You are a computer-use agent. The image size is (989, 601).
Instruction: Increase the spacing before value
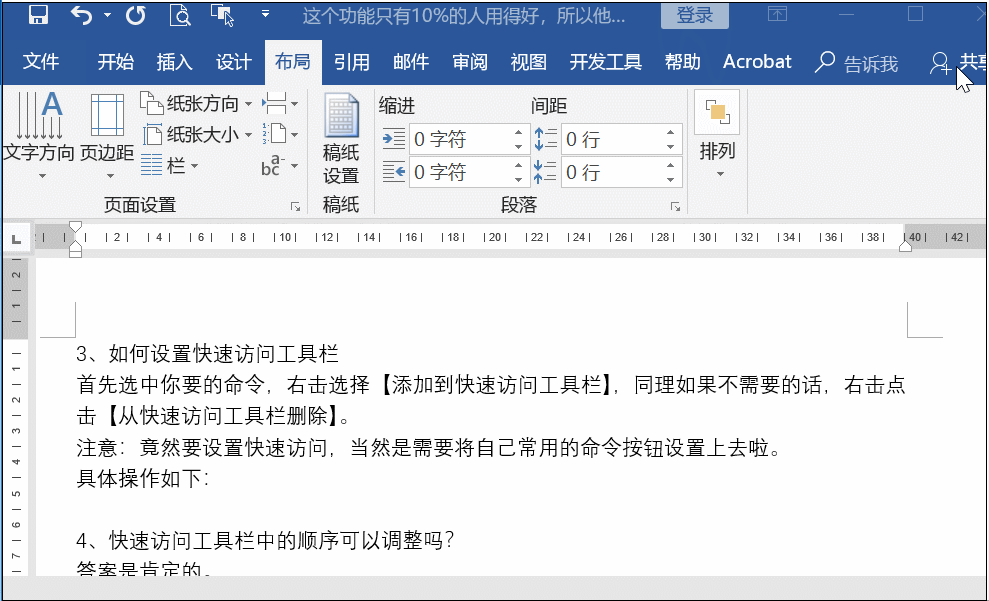[670, 132]
